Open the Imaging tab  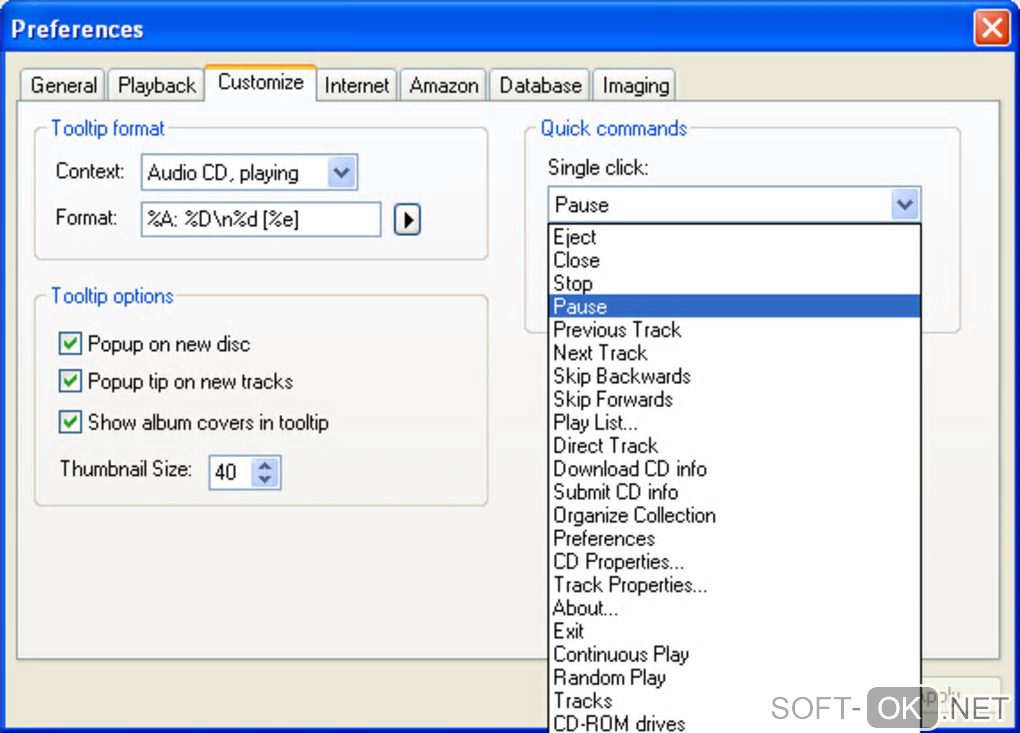(x=635, y=85)
